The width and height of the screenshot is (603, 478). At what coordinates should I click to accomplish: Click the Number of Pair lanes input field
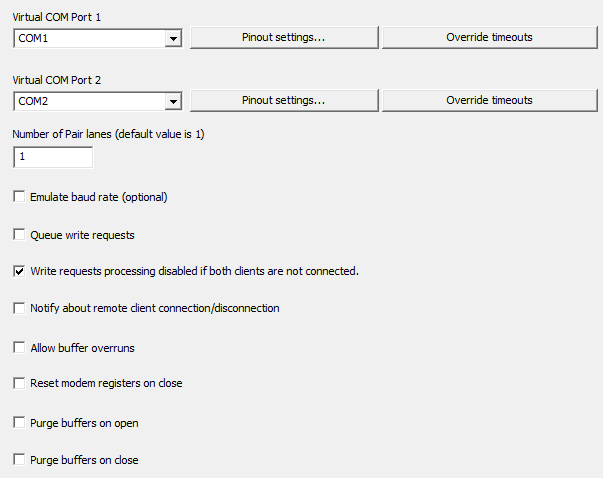point(53,157)
